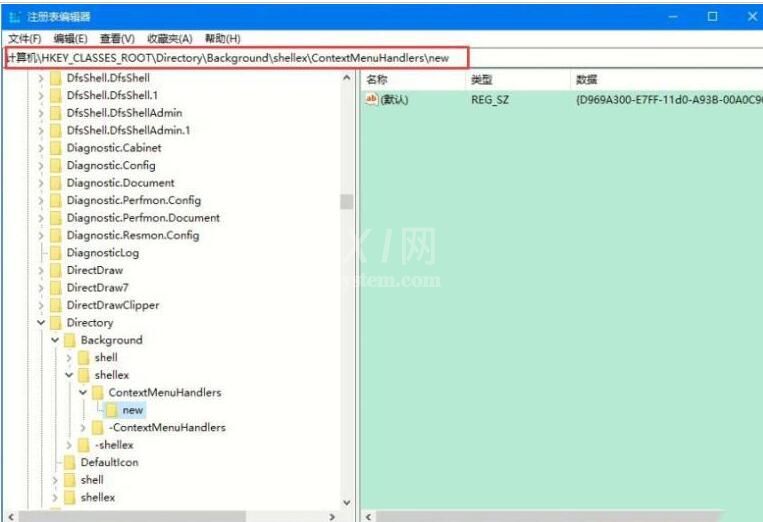Select the DfsShell.DfsShellAdmin.1 key
This screenshot has height=522, width=763.
tap(128, 130)
